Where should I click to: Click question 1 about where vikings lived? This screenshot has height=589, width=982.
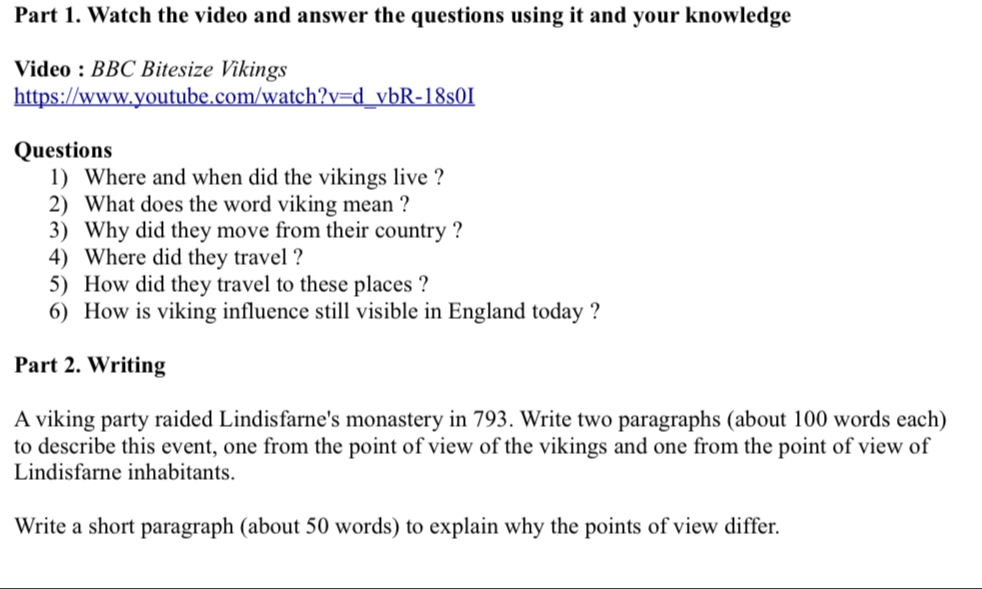point(264,178)
